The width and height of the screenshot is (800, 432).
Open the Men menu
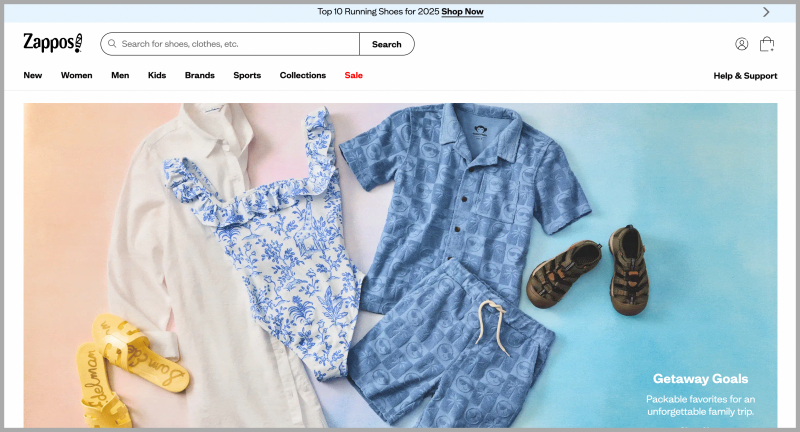pyautogui.click(x=120, y=75)
